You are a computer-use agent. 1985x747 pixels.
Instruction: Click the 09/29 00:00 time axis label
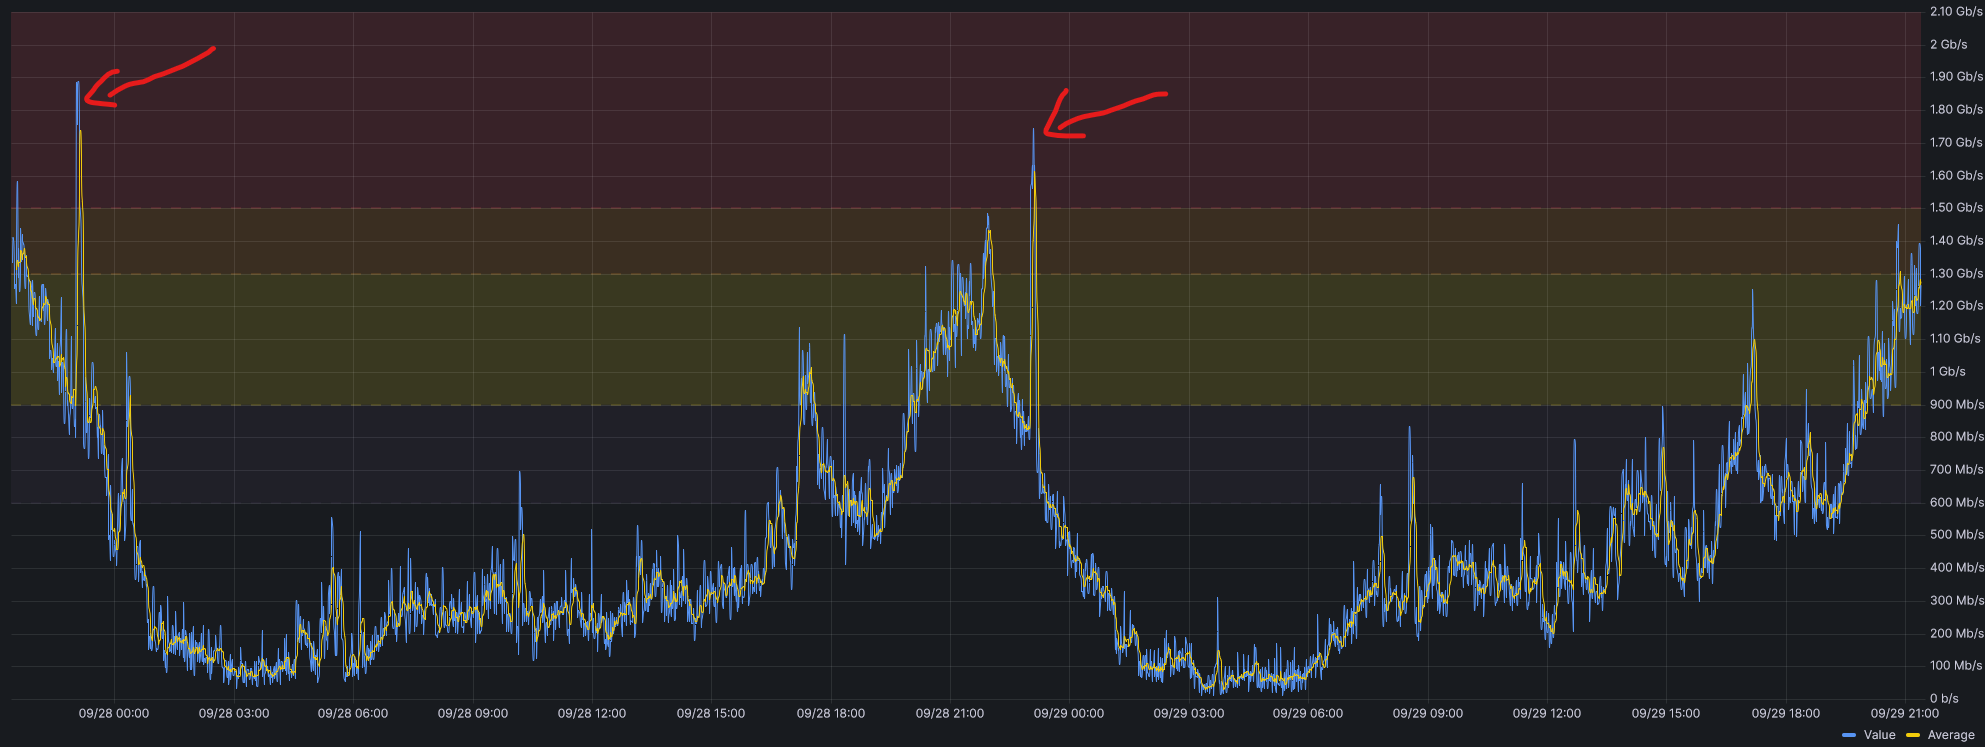pyautogui.click(x=1069, y=713)
